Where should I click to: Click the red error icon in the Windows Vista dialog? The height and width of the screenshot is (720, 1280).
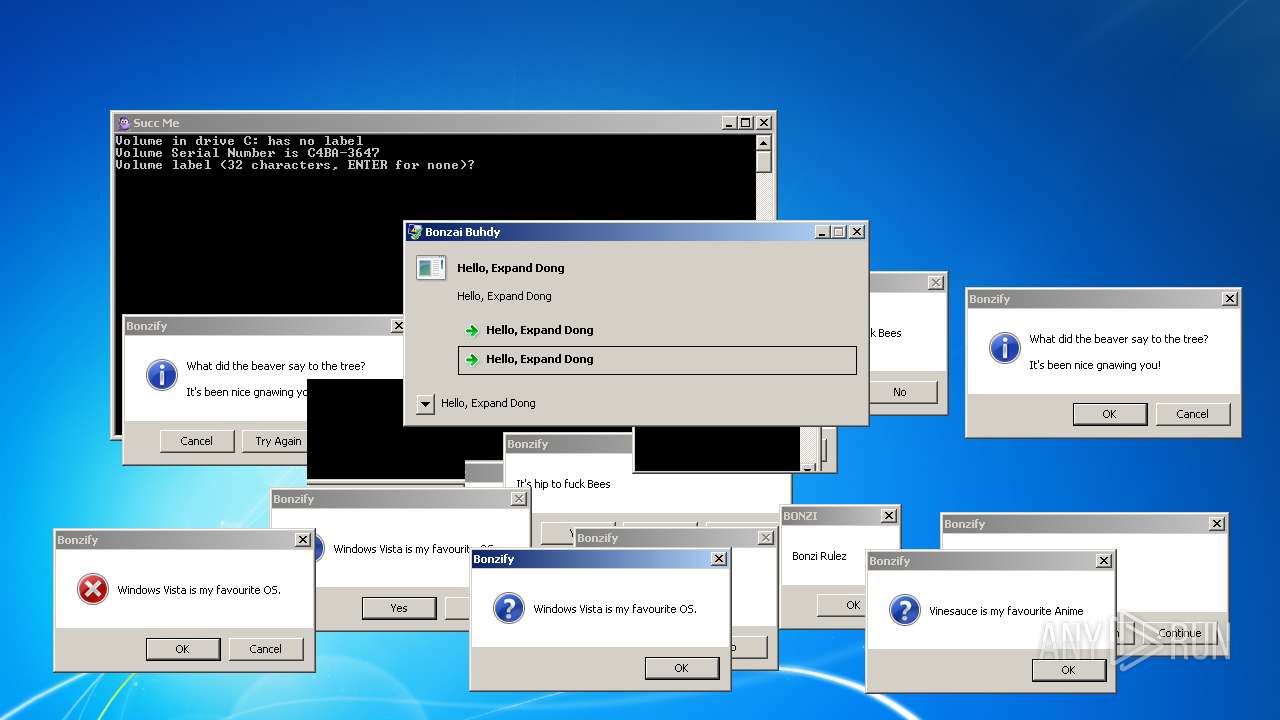(92, 590)
